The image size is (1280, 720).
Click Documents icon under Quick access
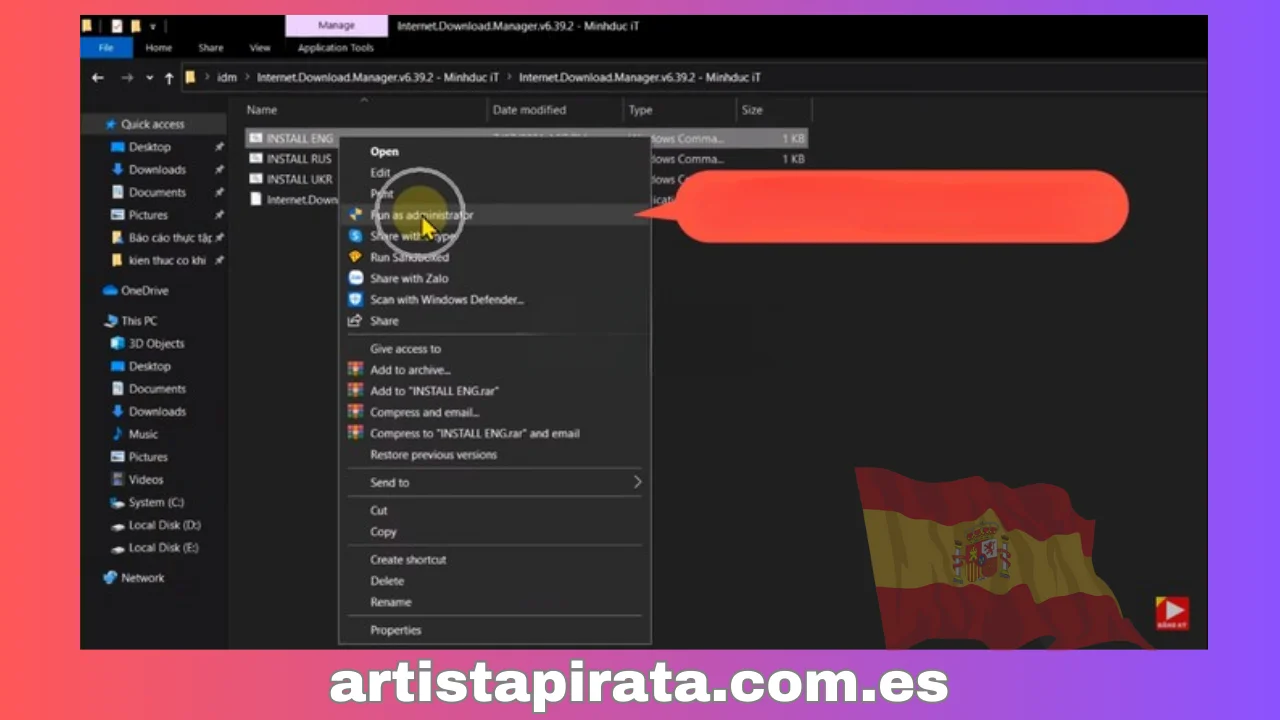click(x=119, y=192)
